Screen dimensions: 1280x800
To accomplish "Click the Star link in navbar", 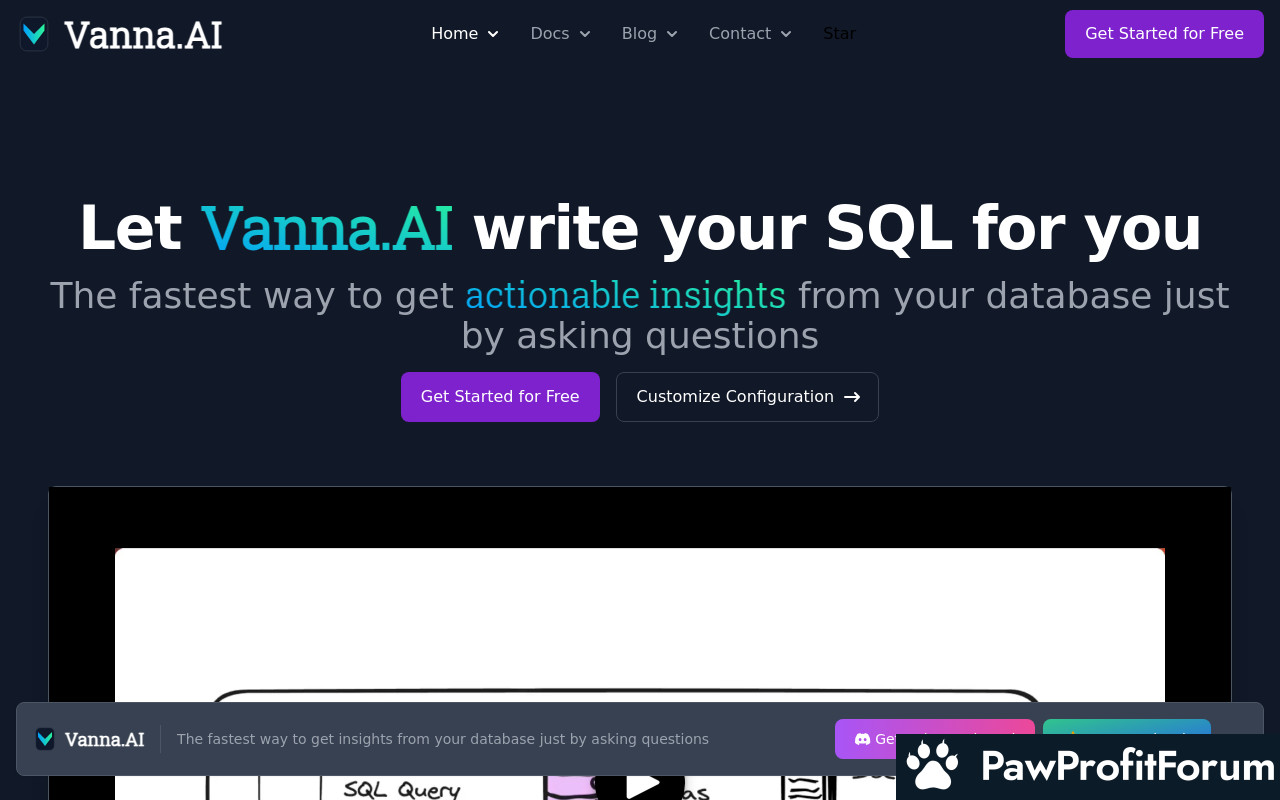I will click(x=839, y=34).
